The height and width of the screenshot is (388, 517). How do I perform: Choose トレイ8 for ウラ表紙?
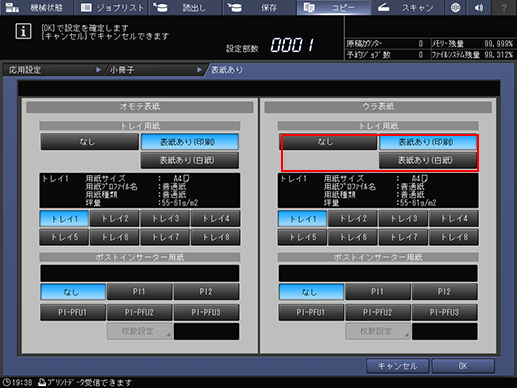(454, 237)
